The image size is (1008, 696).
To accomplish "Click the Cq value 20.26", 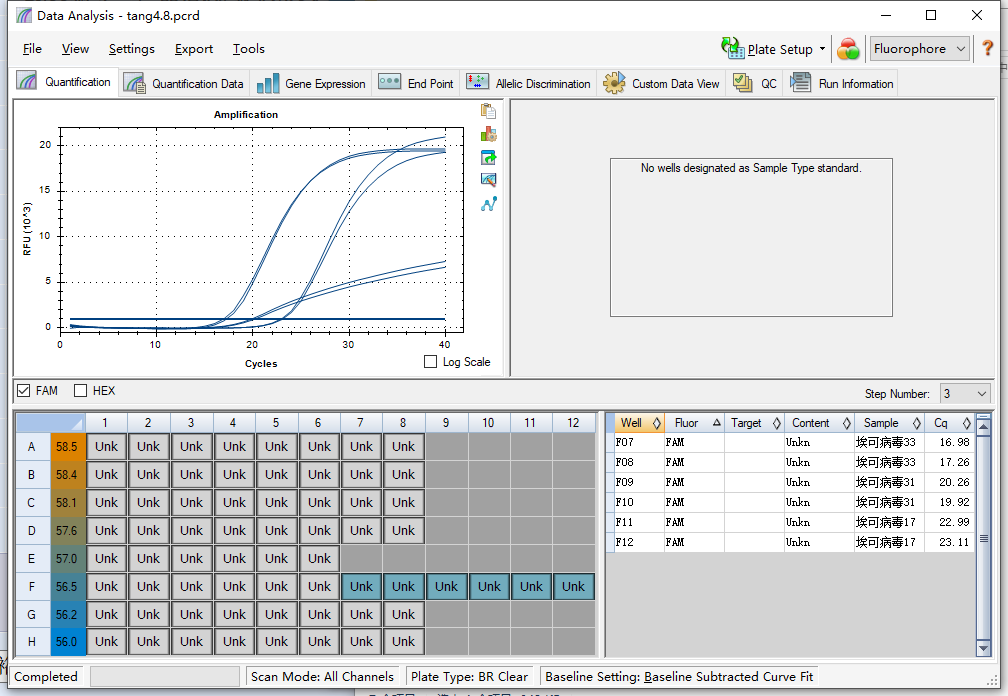I will 953,482.
